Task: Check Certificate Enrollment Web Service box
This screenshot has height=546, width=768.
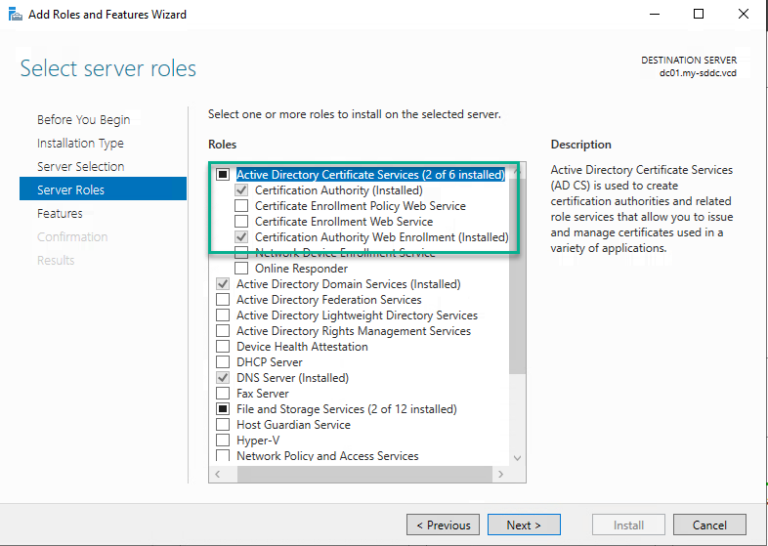Action: click(x=241, y=221)
